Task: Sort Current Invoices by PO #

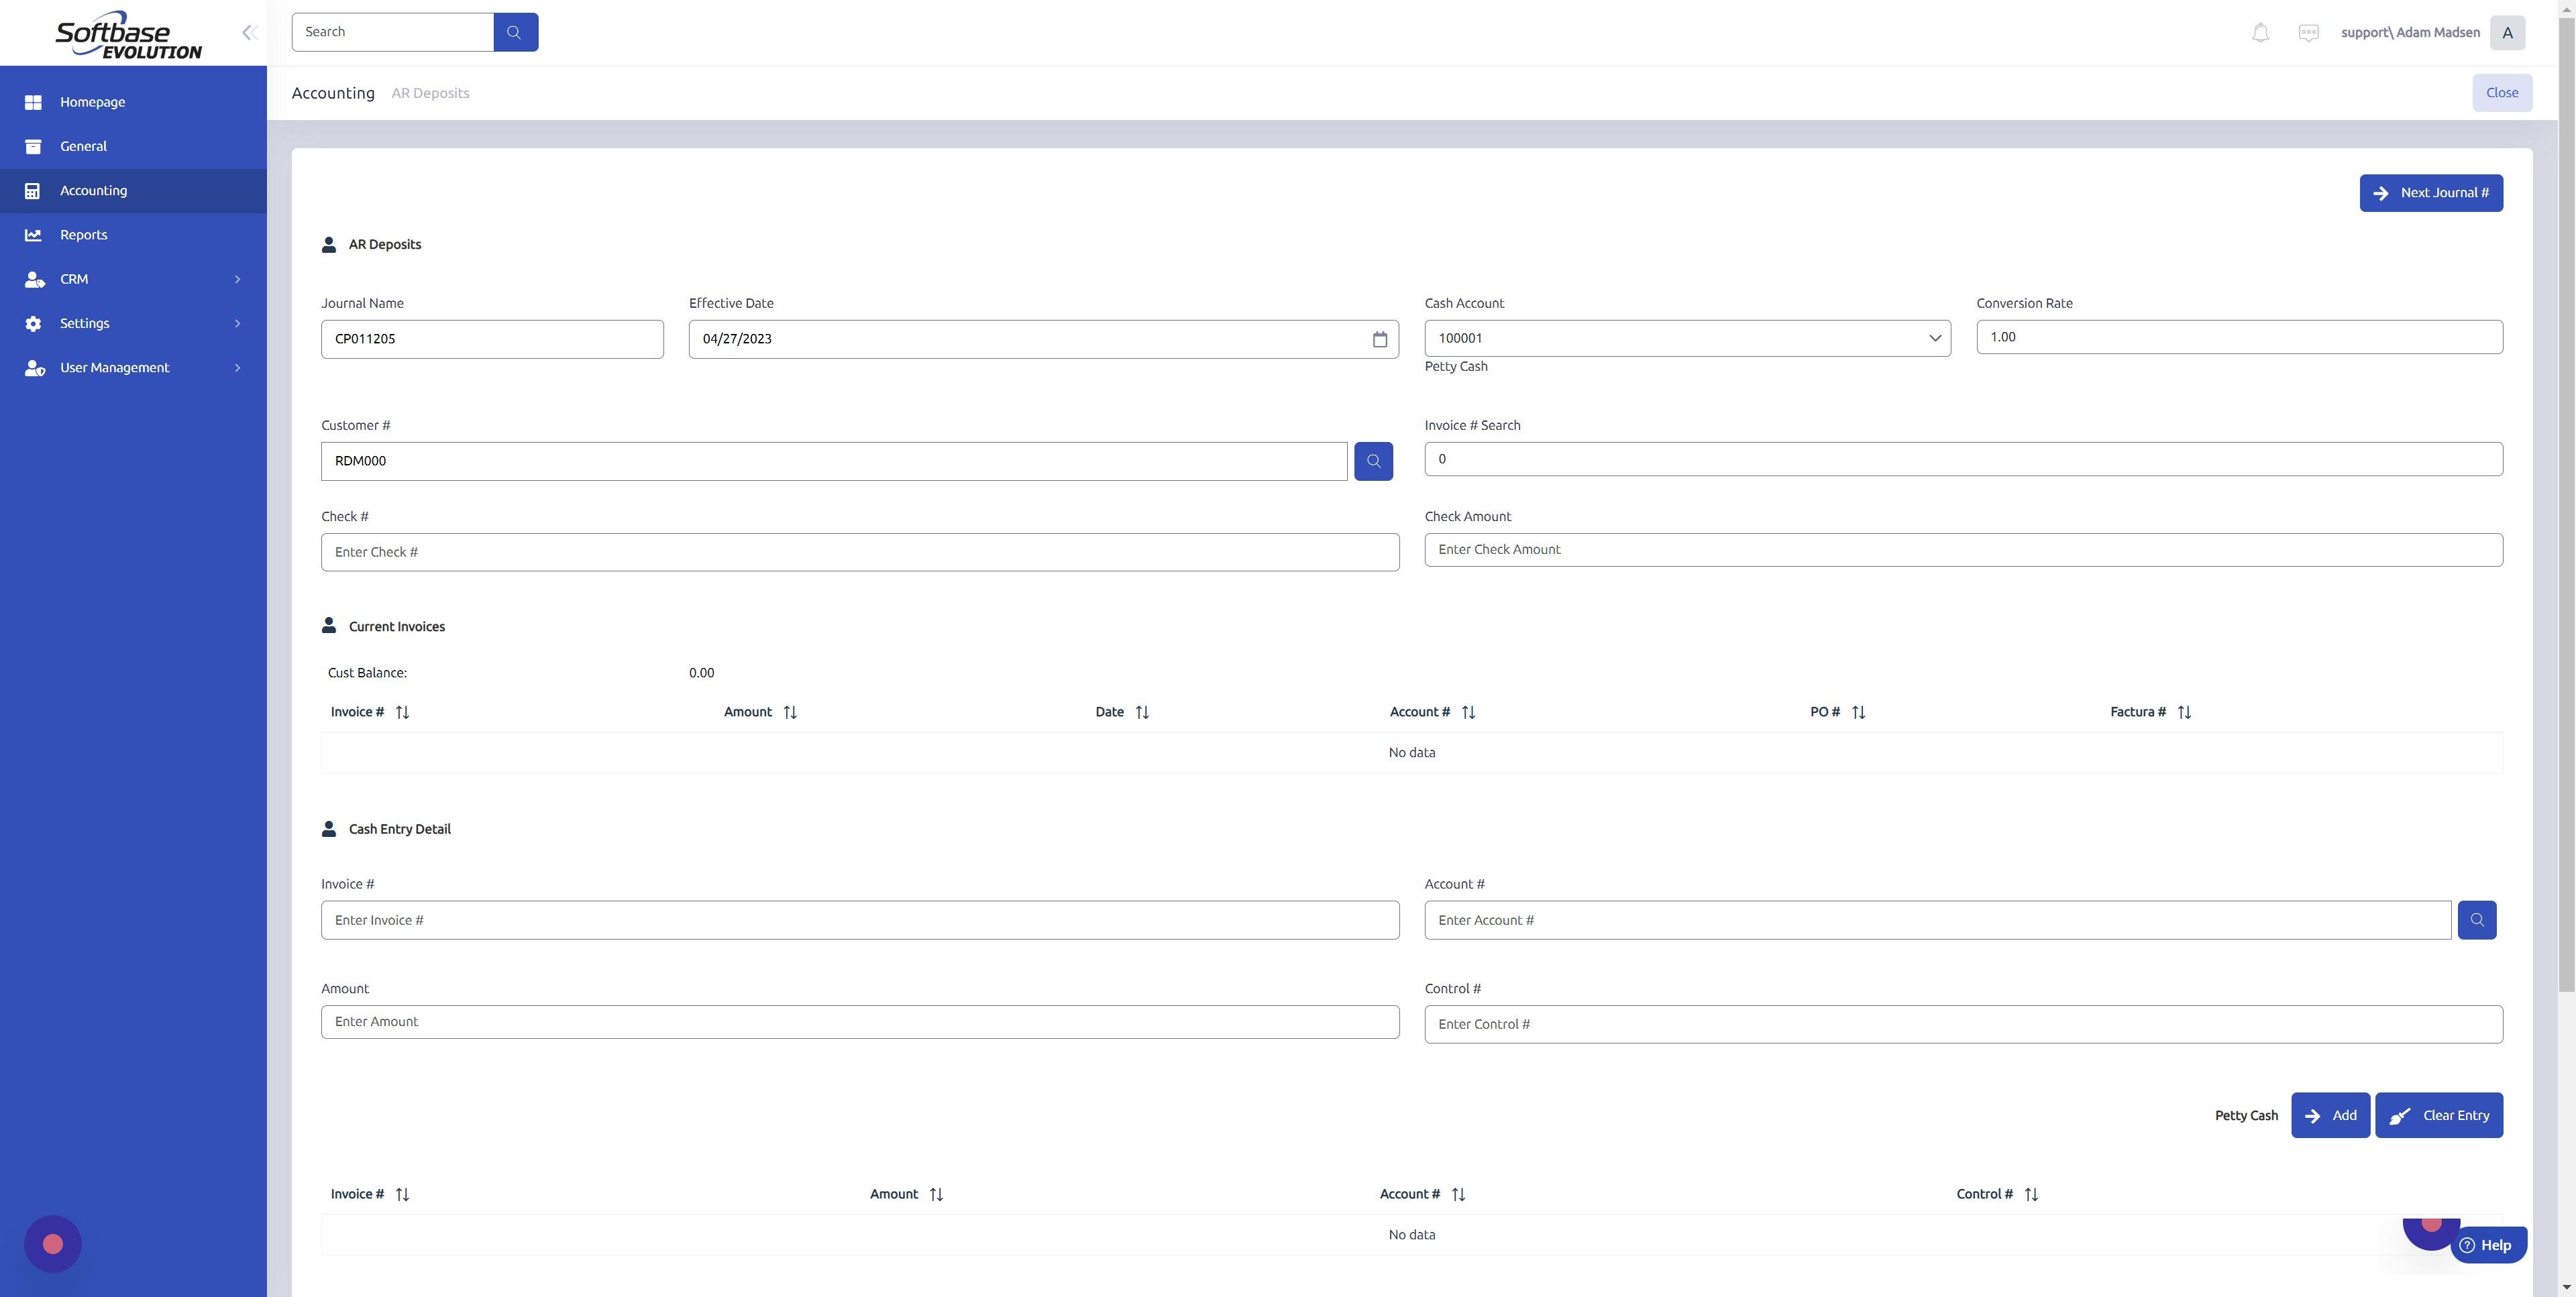Action: 1858,712
